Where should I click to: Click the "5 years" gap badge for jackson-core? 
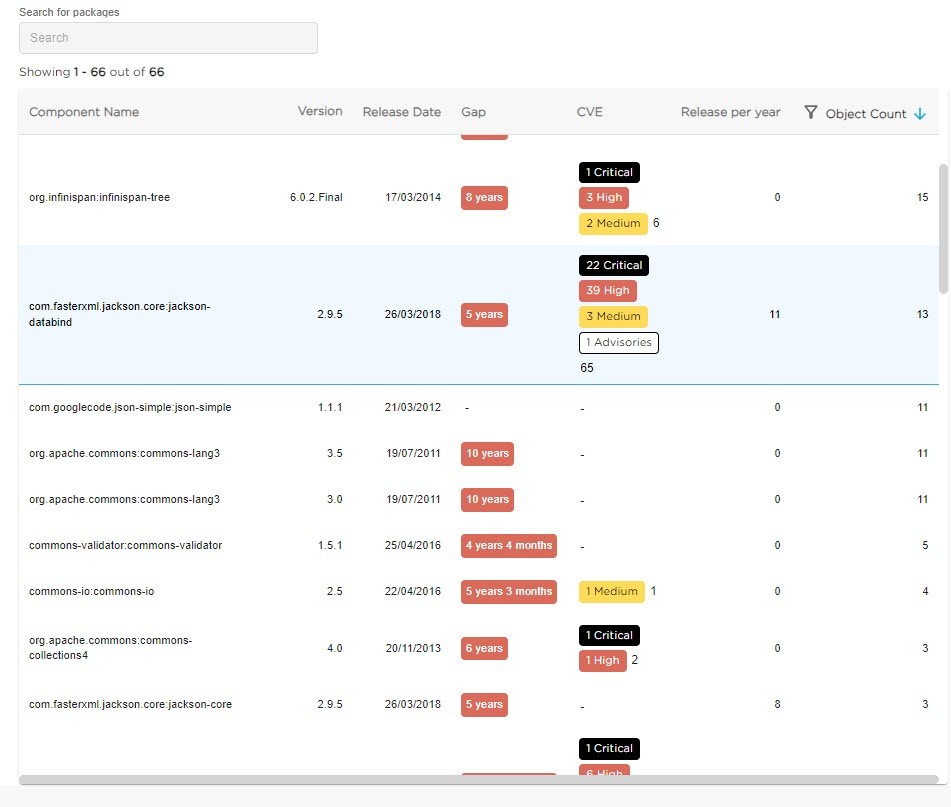(x=484, y=704)
